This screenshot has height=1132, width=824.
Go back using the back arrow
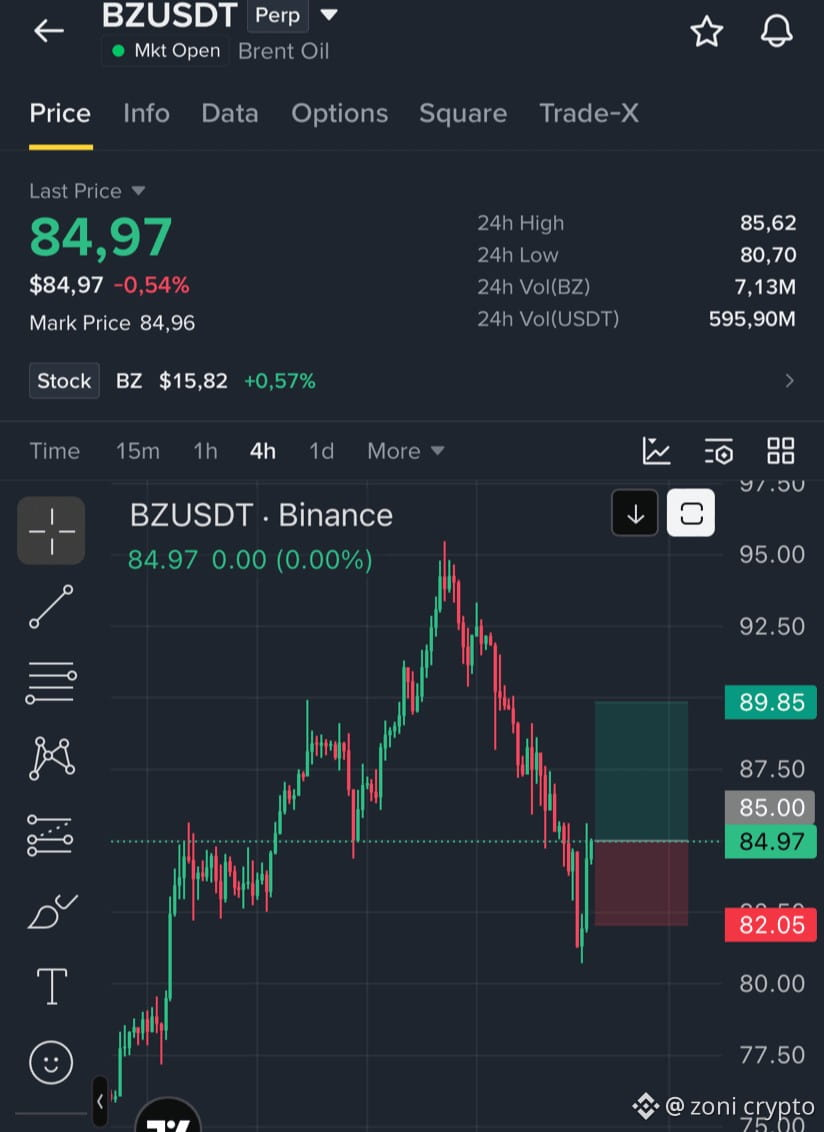pyautogui.click(x=48, y=31)
